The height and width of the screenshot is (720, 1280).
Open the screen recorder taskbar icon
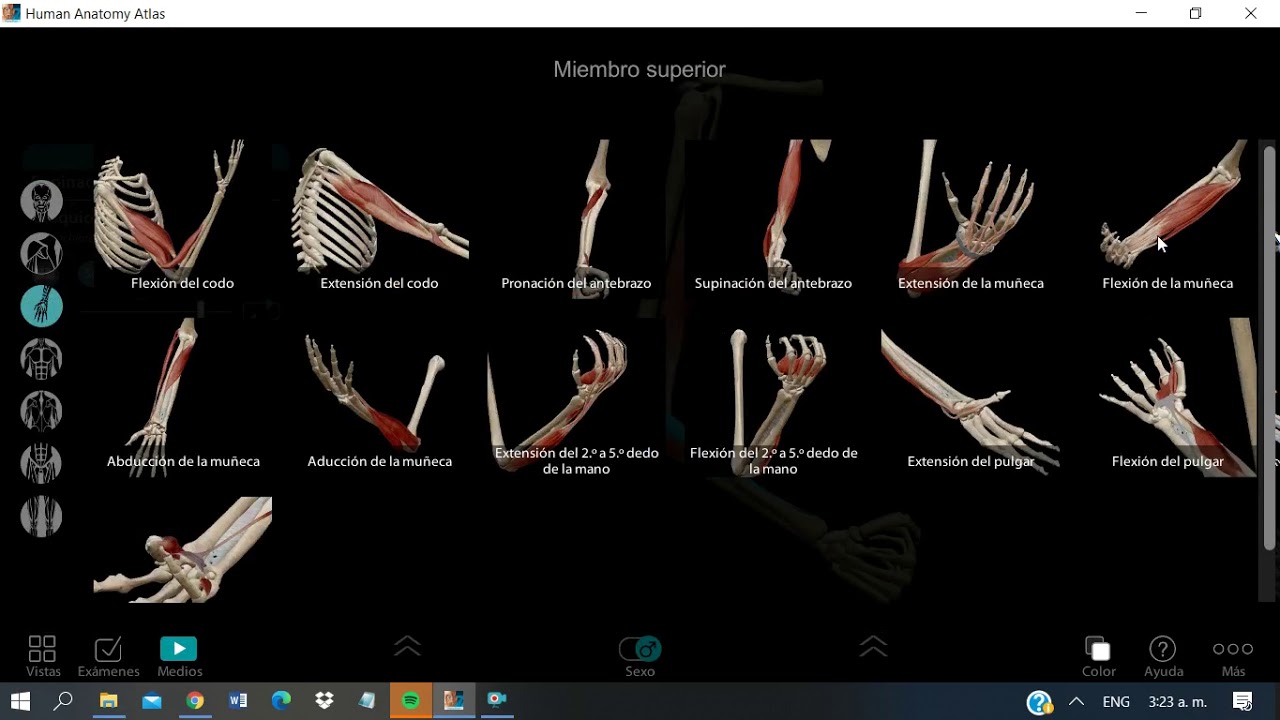click(x=497, y=701)
